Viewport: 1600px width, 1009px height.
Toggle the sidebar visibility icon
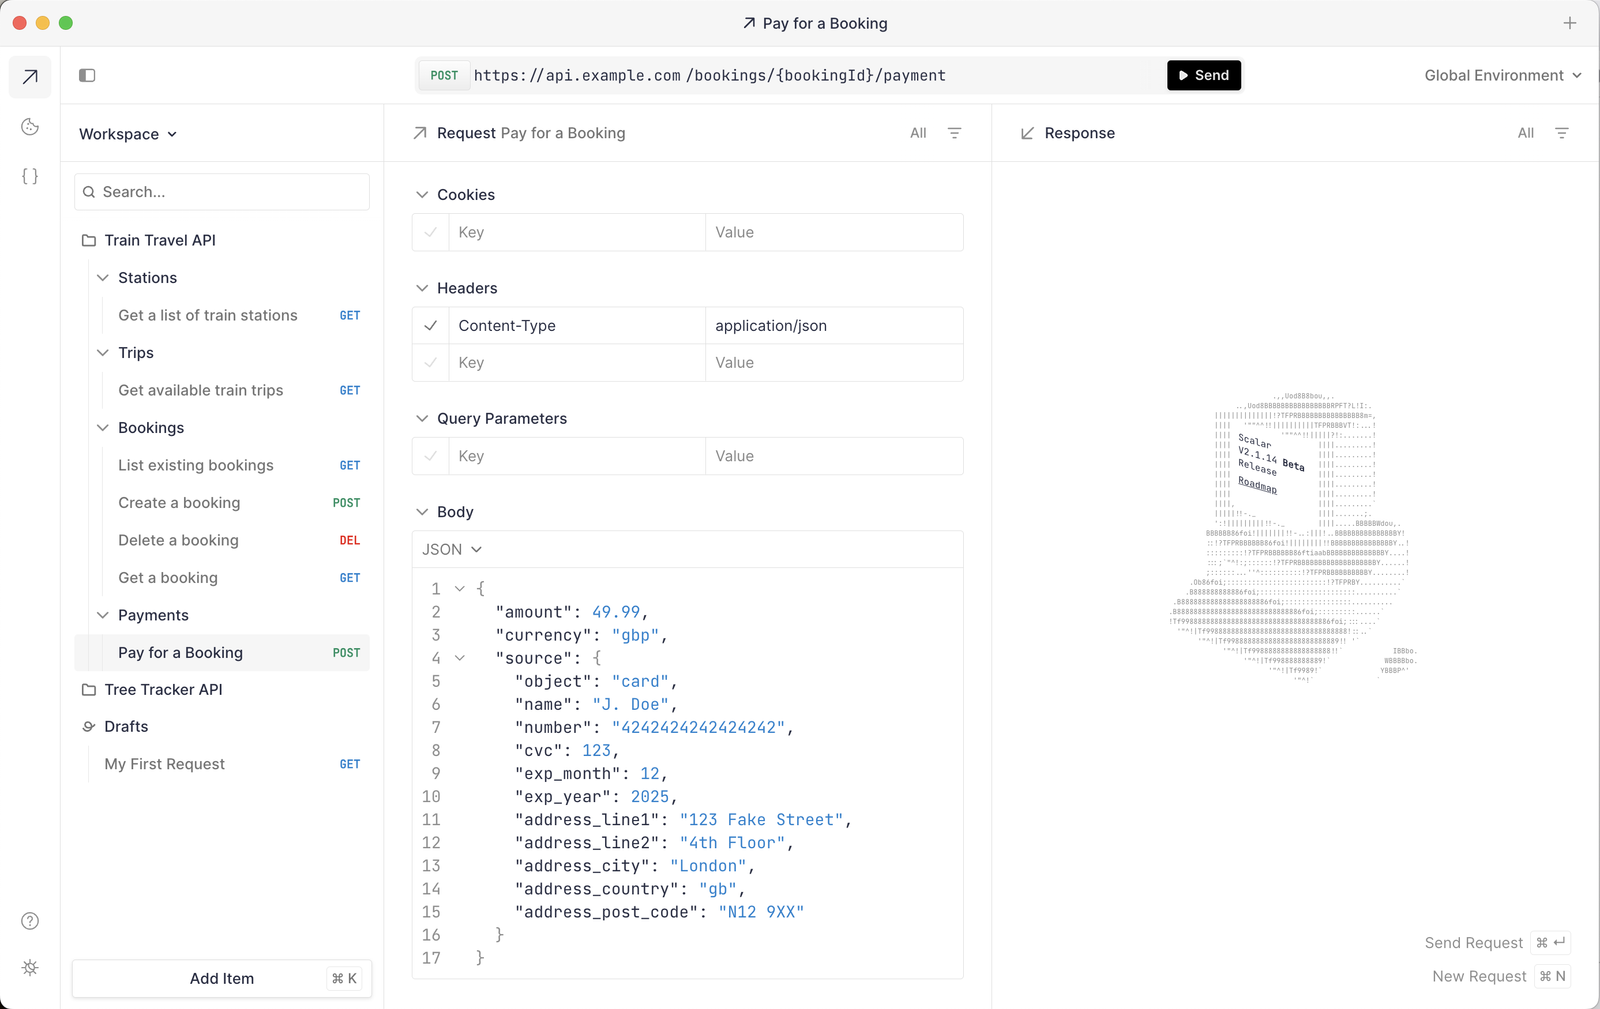tap(87, 74)
